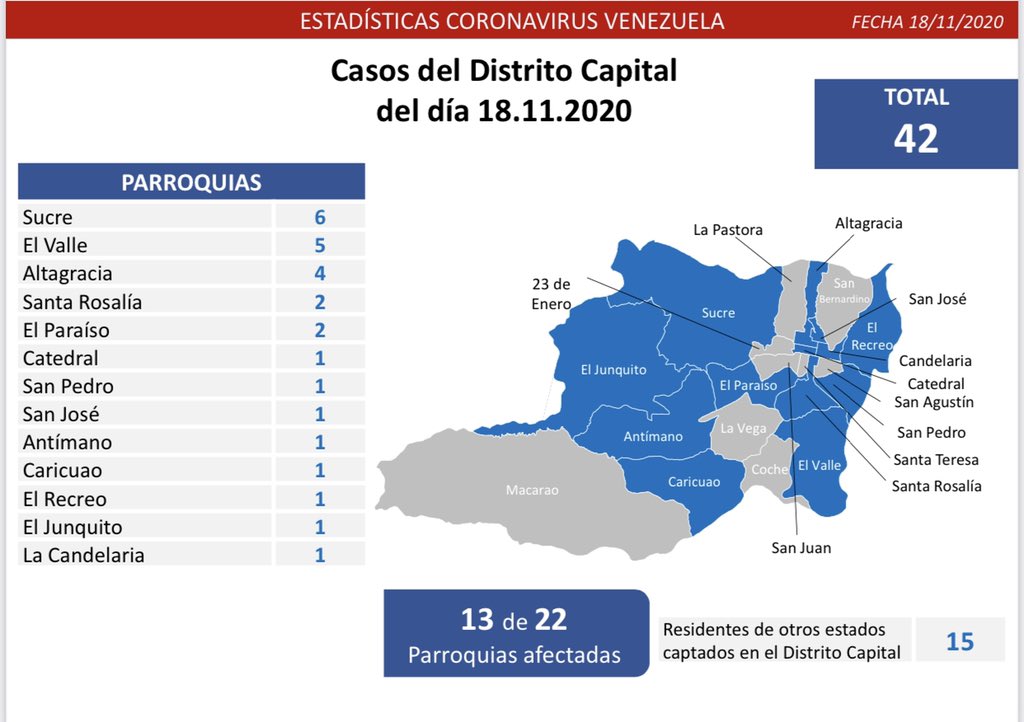Screen dimensions: 1024x722
Task: Select the '13 de 22 Parroquias afectadas' box
Action: [x=516, y=633]
